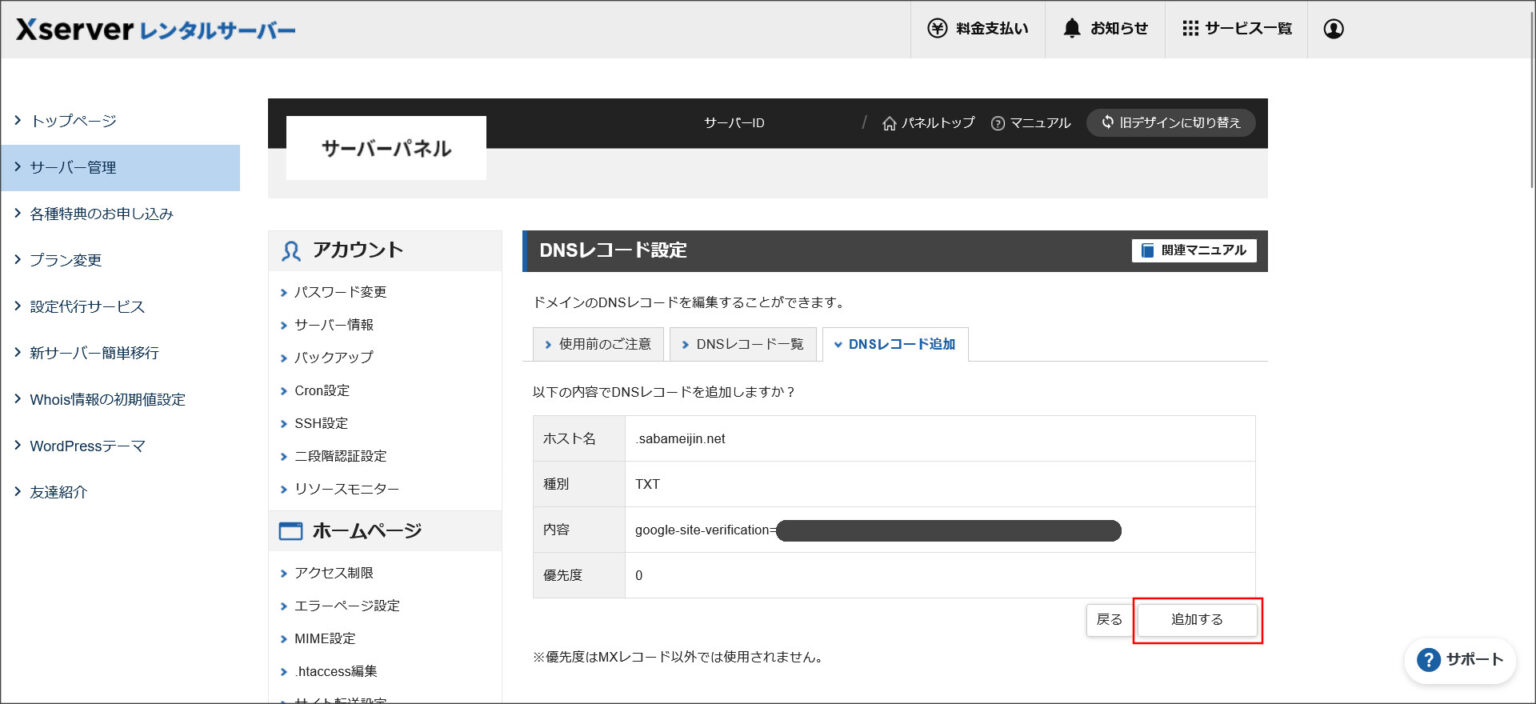Open the 使用前のご注意 tab
The height and width of the screenshot is (704, 1536).
[598, 344]
